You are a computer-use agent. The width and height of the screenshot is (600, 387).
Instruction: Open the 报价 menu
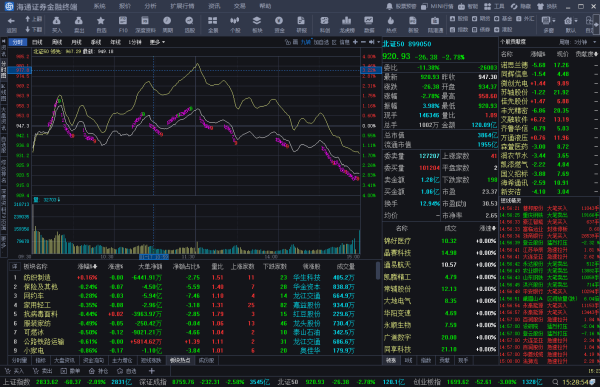click(125, 6)
